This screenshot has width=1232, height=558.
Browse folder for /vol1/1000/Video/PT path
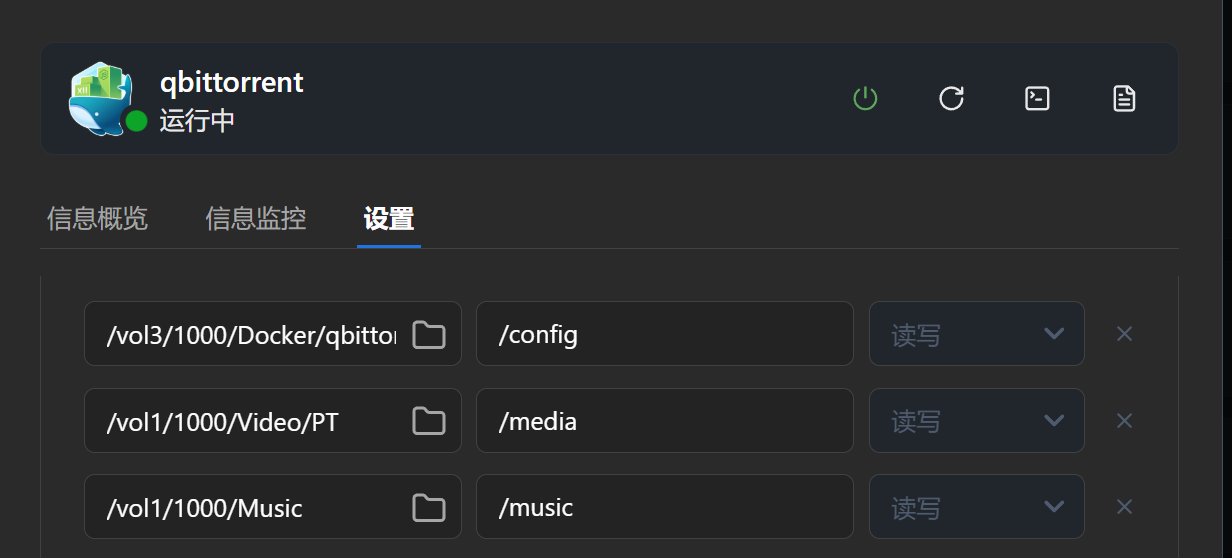(x=429, y=421)
